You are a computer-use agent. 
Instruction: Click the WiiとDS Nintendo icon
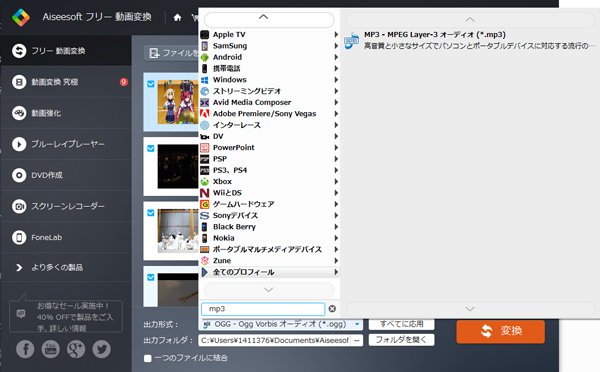pyautogui.click(x=205, y=193)
